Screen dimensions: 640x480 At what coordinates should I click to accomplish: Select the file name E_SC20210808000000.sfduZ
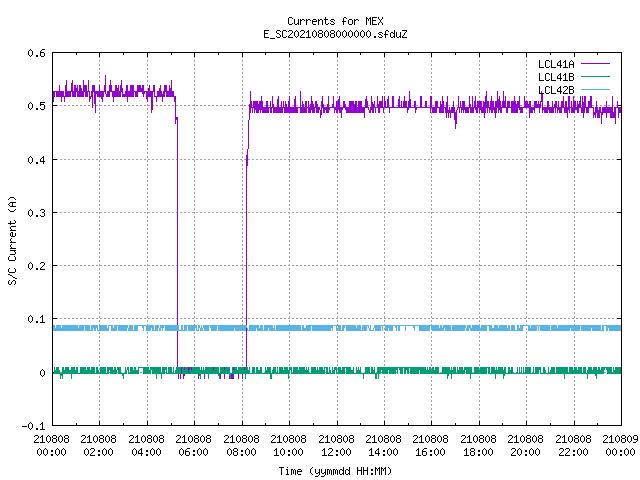335,34
